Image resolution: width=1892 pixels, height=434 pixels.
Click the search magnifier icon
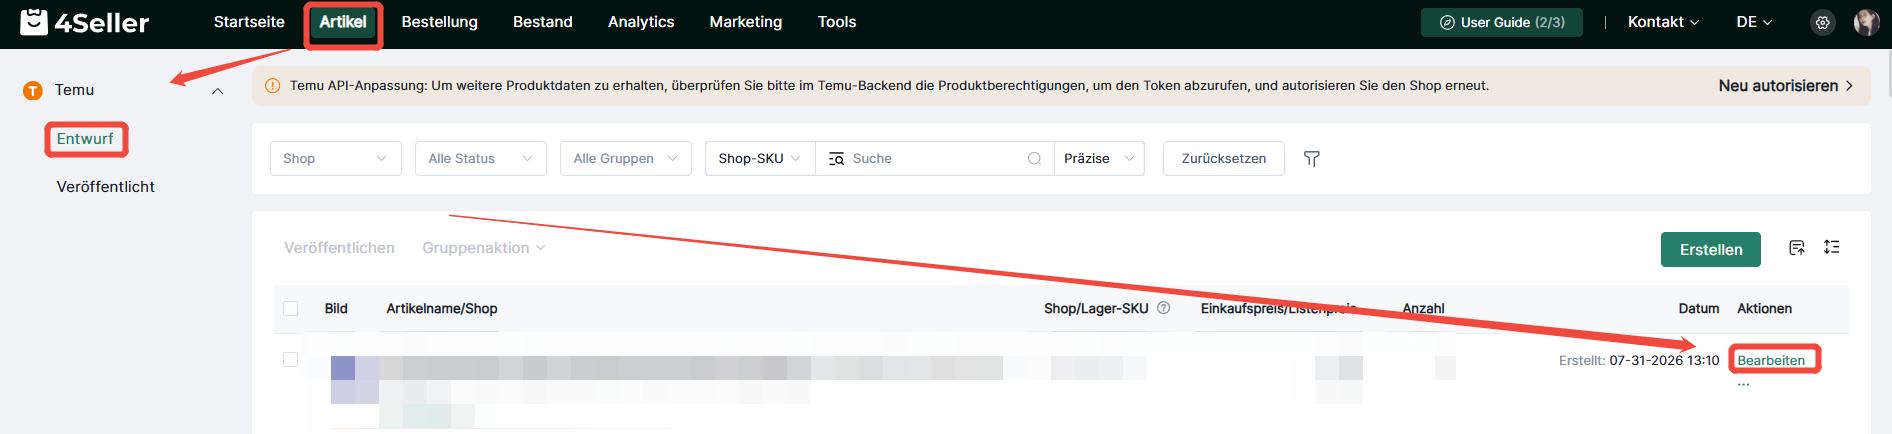(x=1034, y=158)
